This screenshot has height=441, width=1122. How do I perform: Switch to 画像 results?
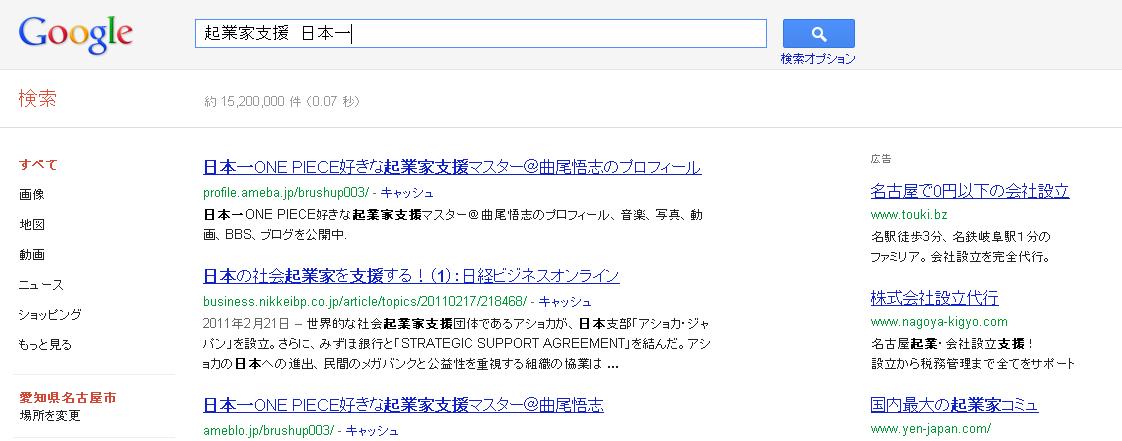pos(31,195)
